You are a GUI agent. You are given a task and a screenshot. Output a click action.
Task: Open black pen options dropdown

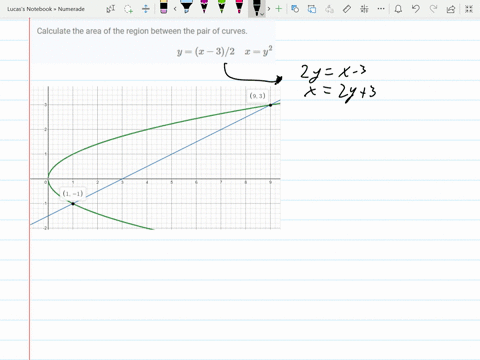[x=263, y=14]
